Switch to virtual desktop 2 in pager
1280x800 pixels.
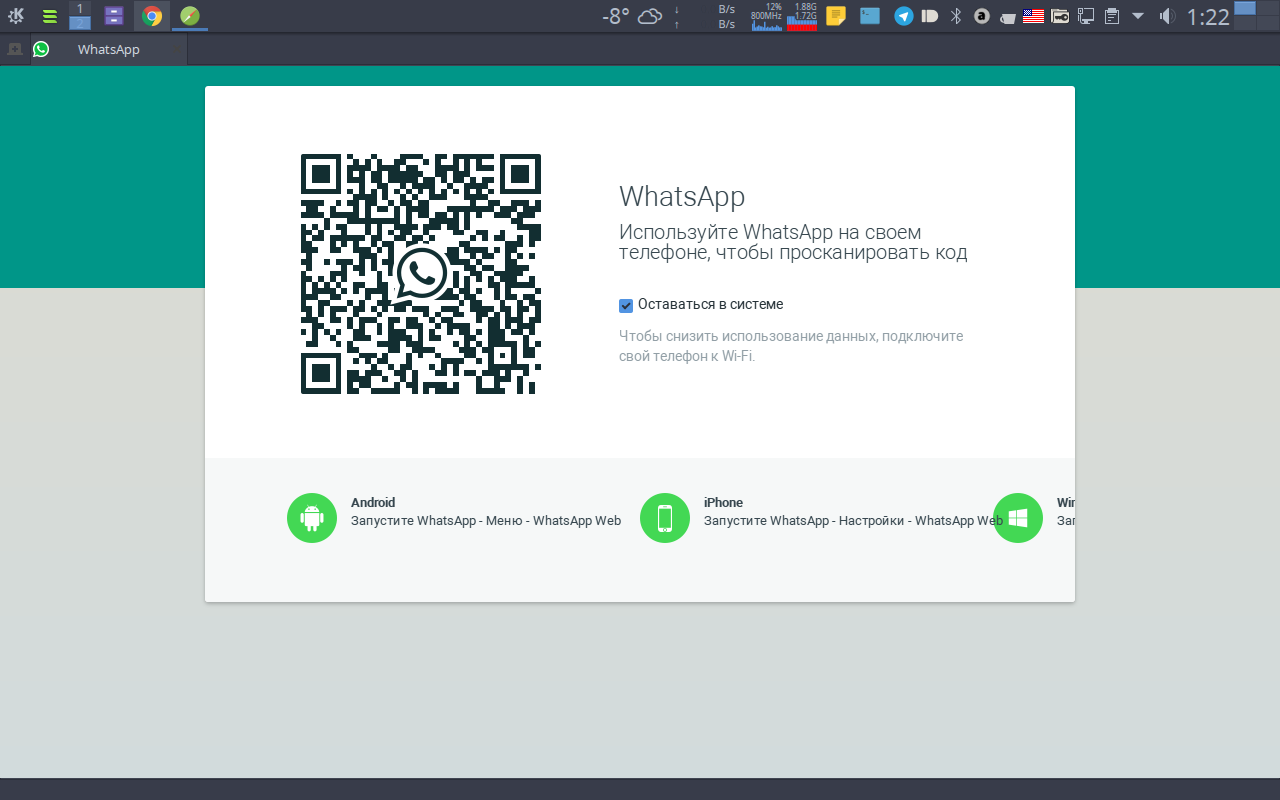point(80,23)
